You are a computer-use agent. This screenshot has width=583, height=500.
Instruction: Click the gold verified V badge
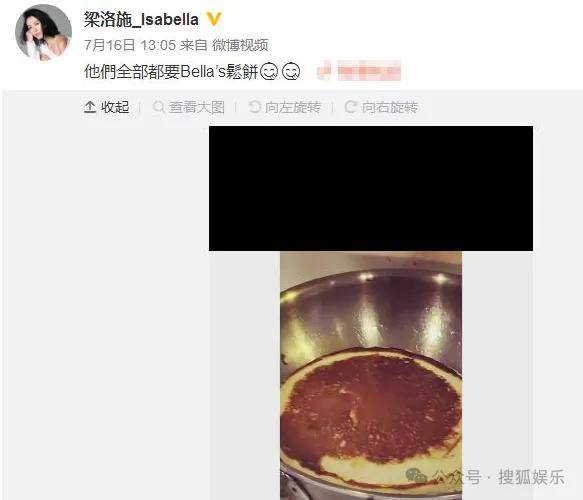pyautogui.click(x=214, y=19)
